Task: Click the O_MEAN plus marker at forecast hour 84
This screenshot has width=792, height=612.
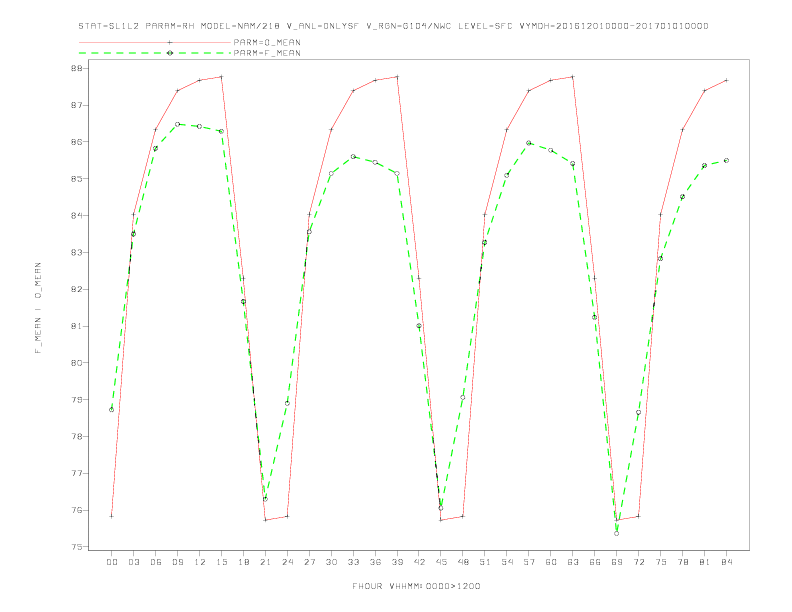Action: tap(726, 80)
